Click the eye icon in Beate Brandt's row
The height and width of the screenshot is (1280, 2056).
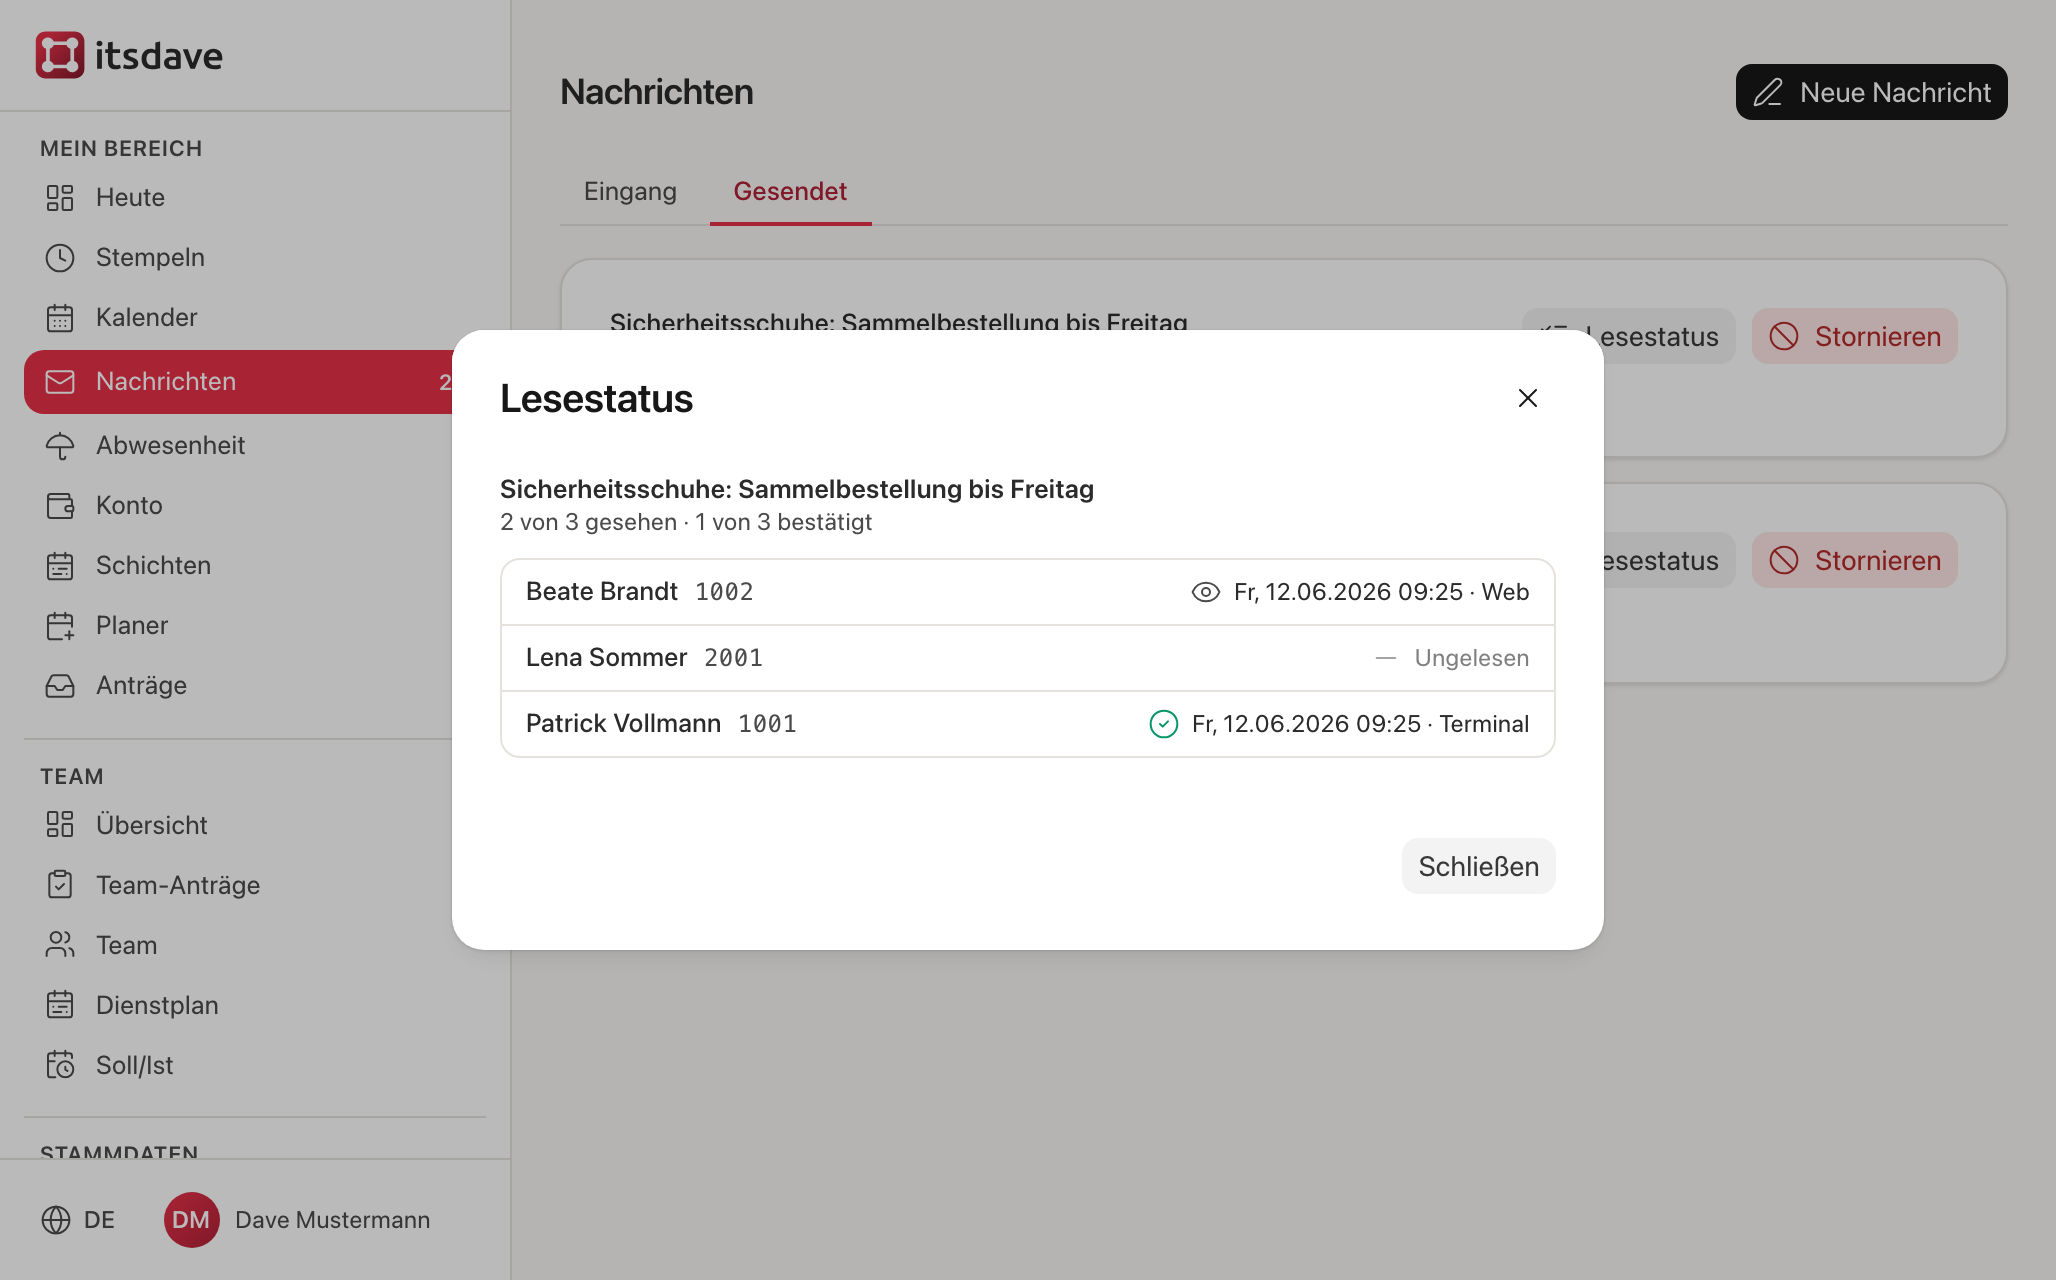1205,592
